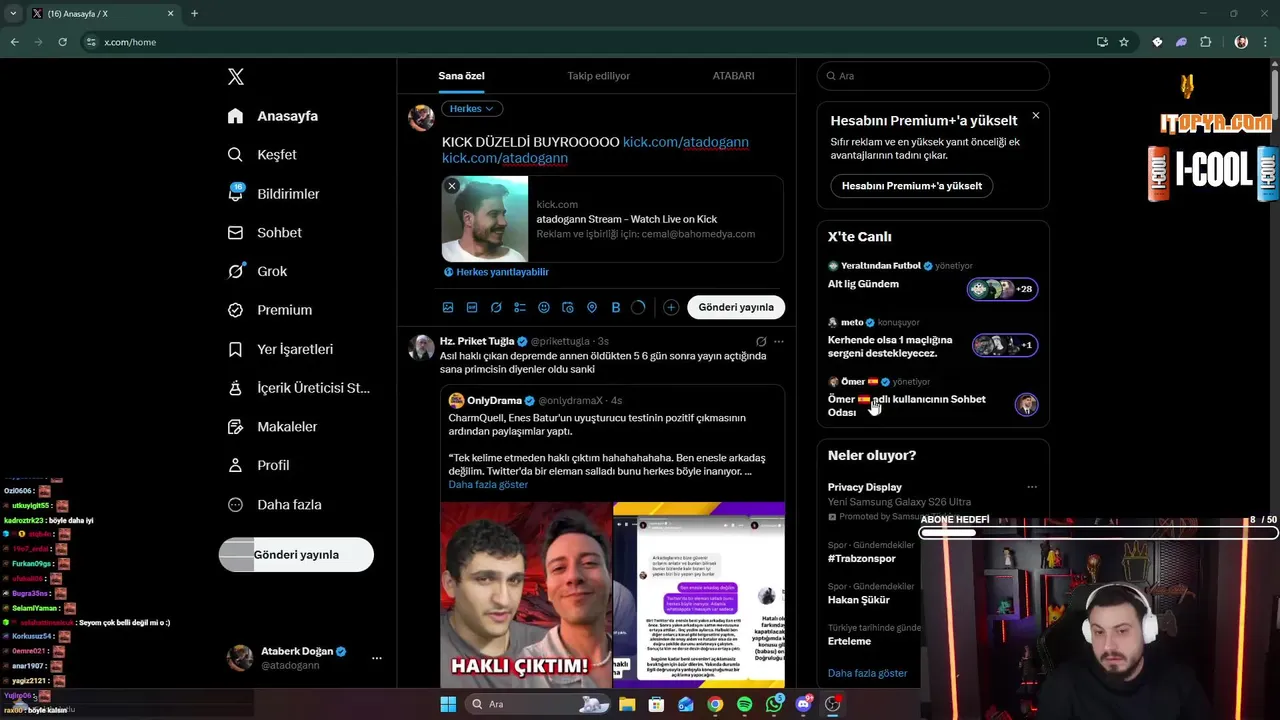The width and height of the screenshot is (1280, 720).
Task: Change Herkes yanıtlayabilir reply setting
Action: (496, 272)
